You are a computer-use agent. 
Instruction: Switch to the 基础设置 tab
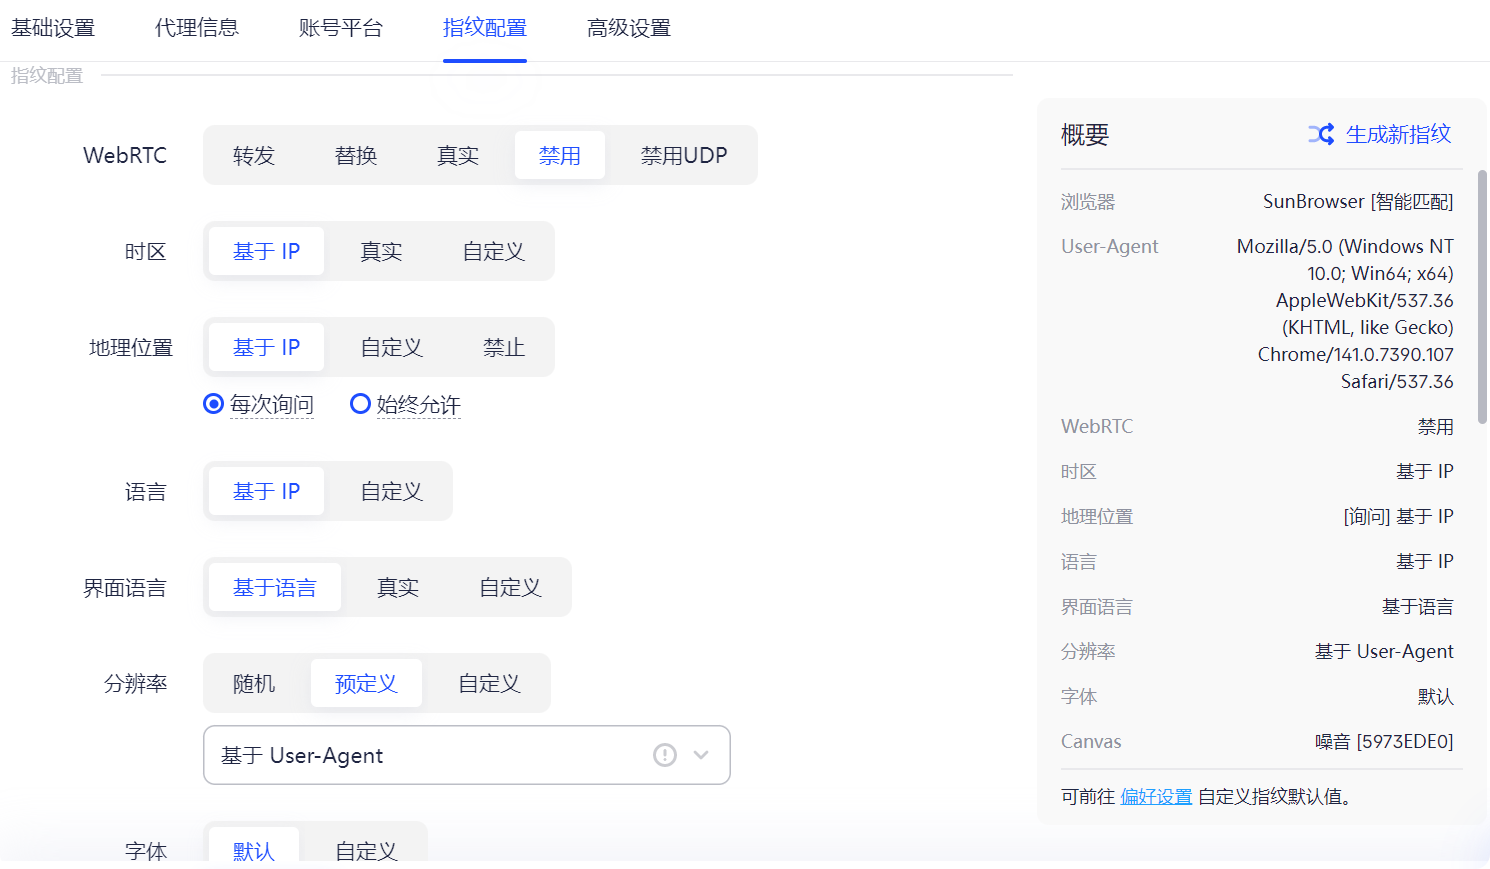coord(52,29)
